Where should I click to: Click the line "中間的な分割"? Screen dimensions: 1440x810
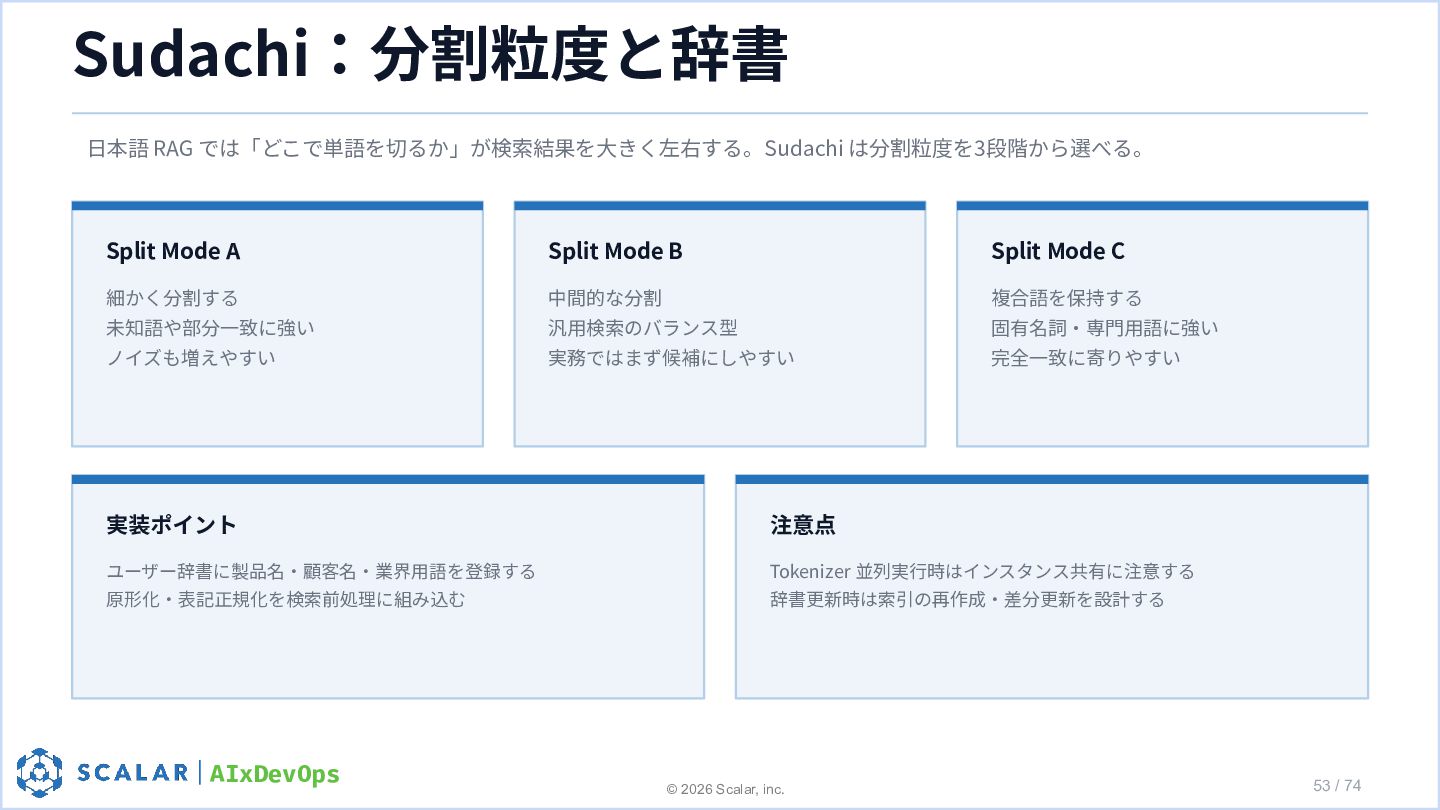tap(604, 298)
